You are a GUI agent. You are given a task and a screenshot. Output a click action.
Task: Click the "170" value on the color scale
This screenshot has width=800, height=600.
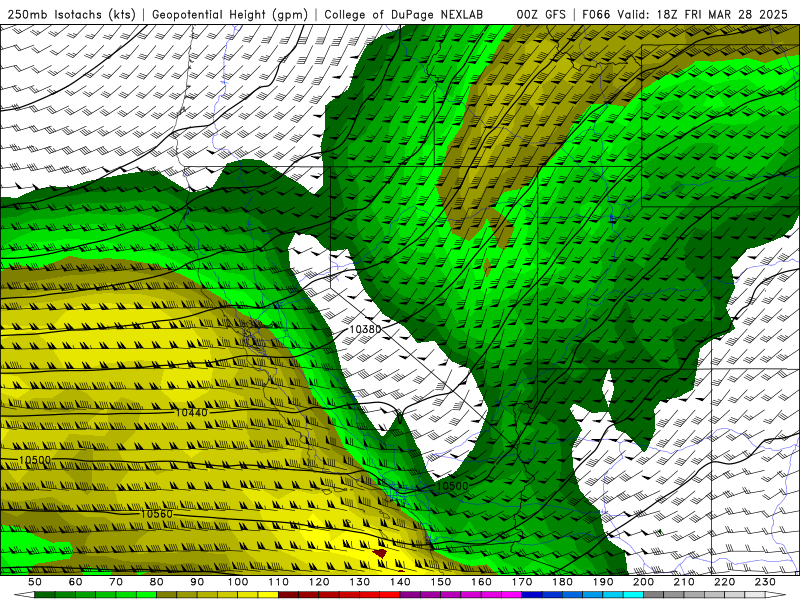(x=522, y=582)
